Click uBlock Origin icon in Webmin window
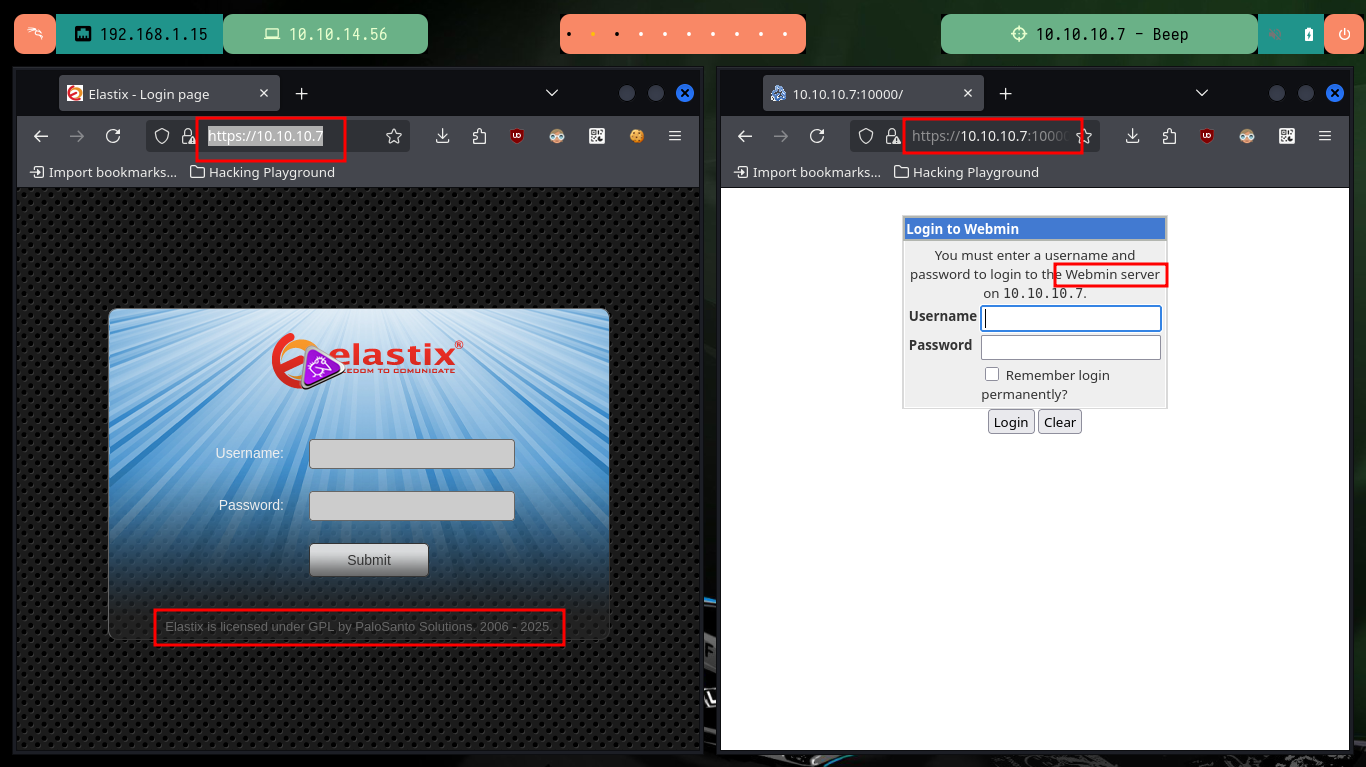Screen dimensions: 1366x767 1207,136
